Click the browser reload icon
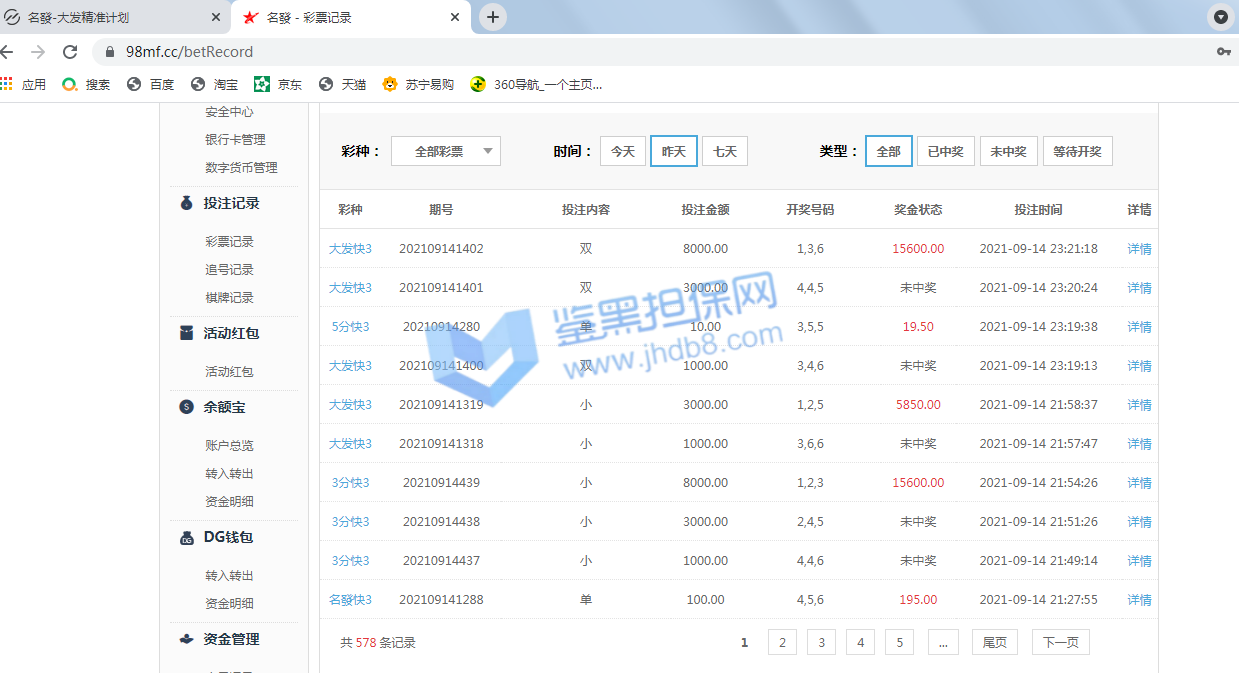 coord(70,52)
